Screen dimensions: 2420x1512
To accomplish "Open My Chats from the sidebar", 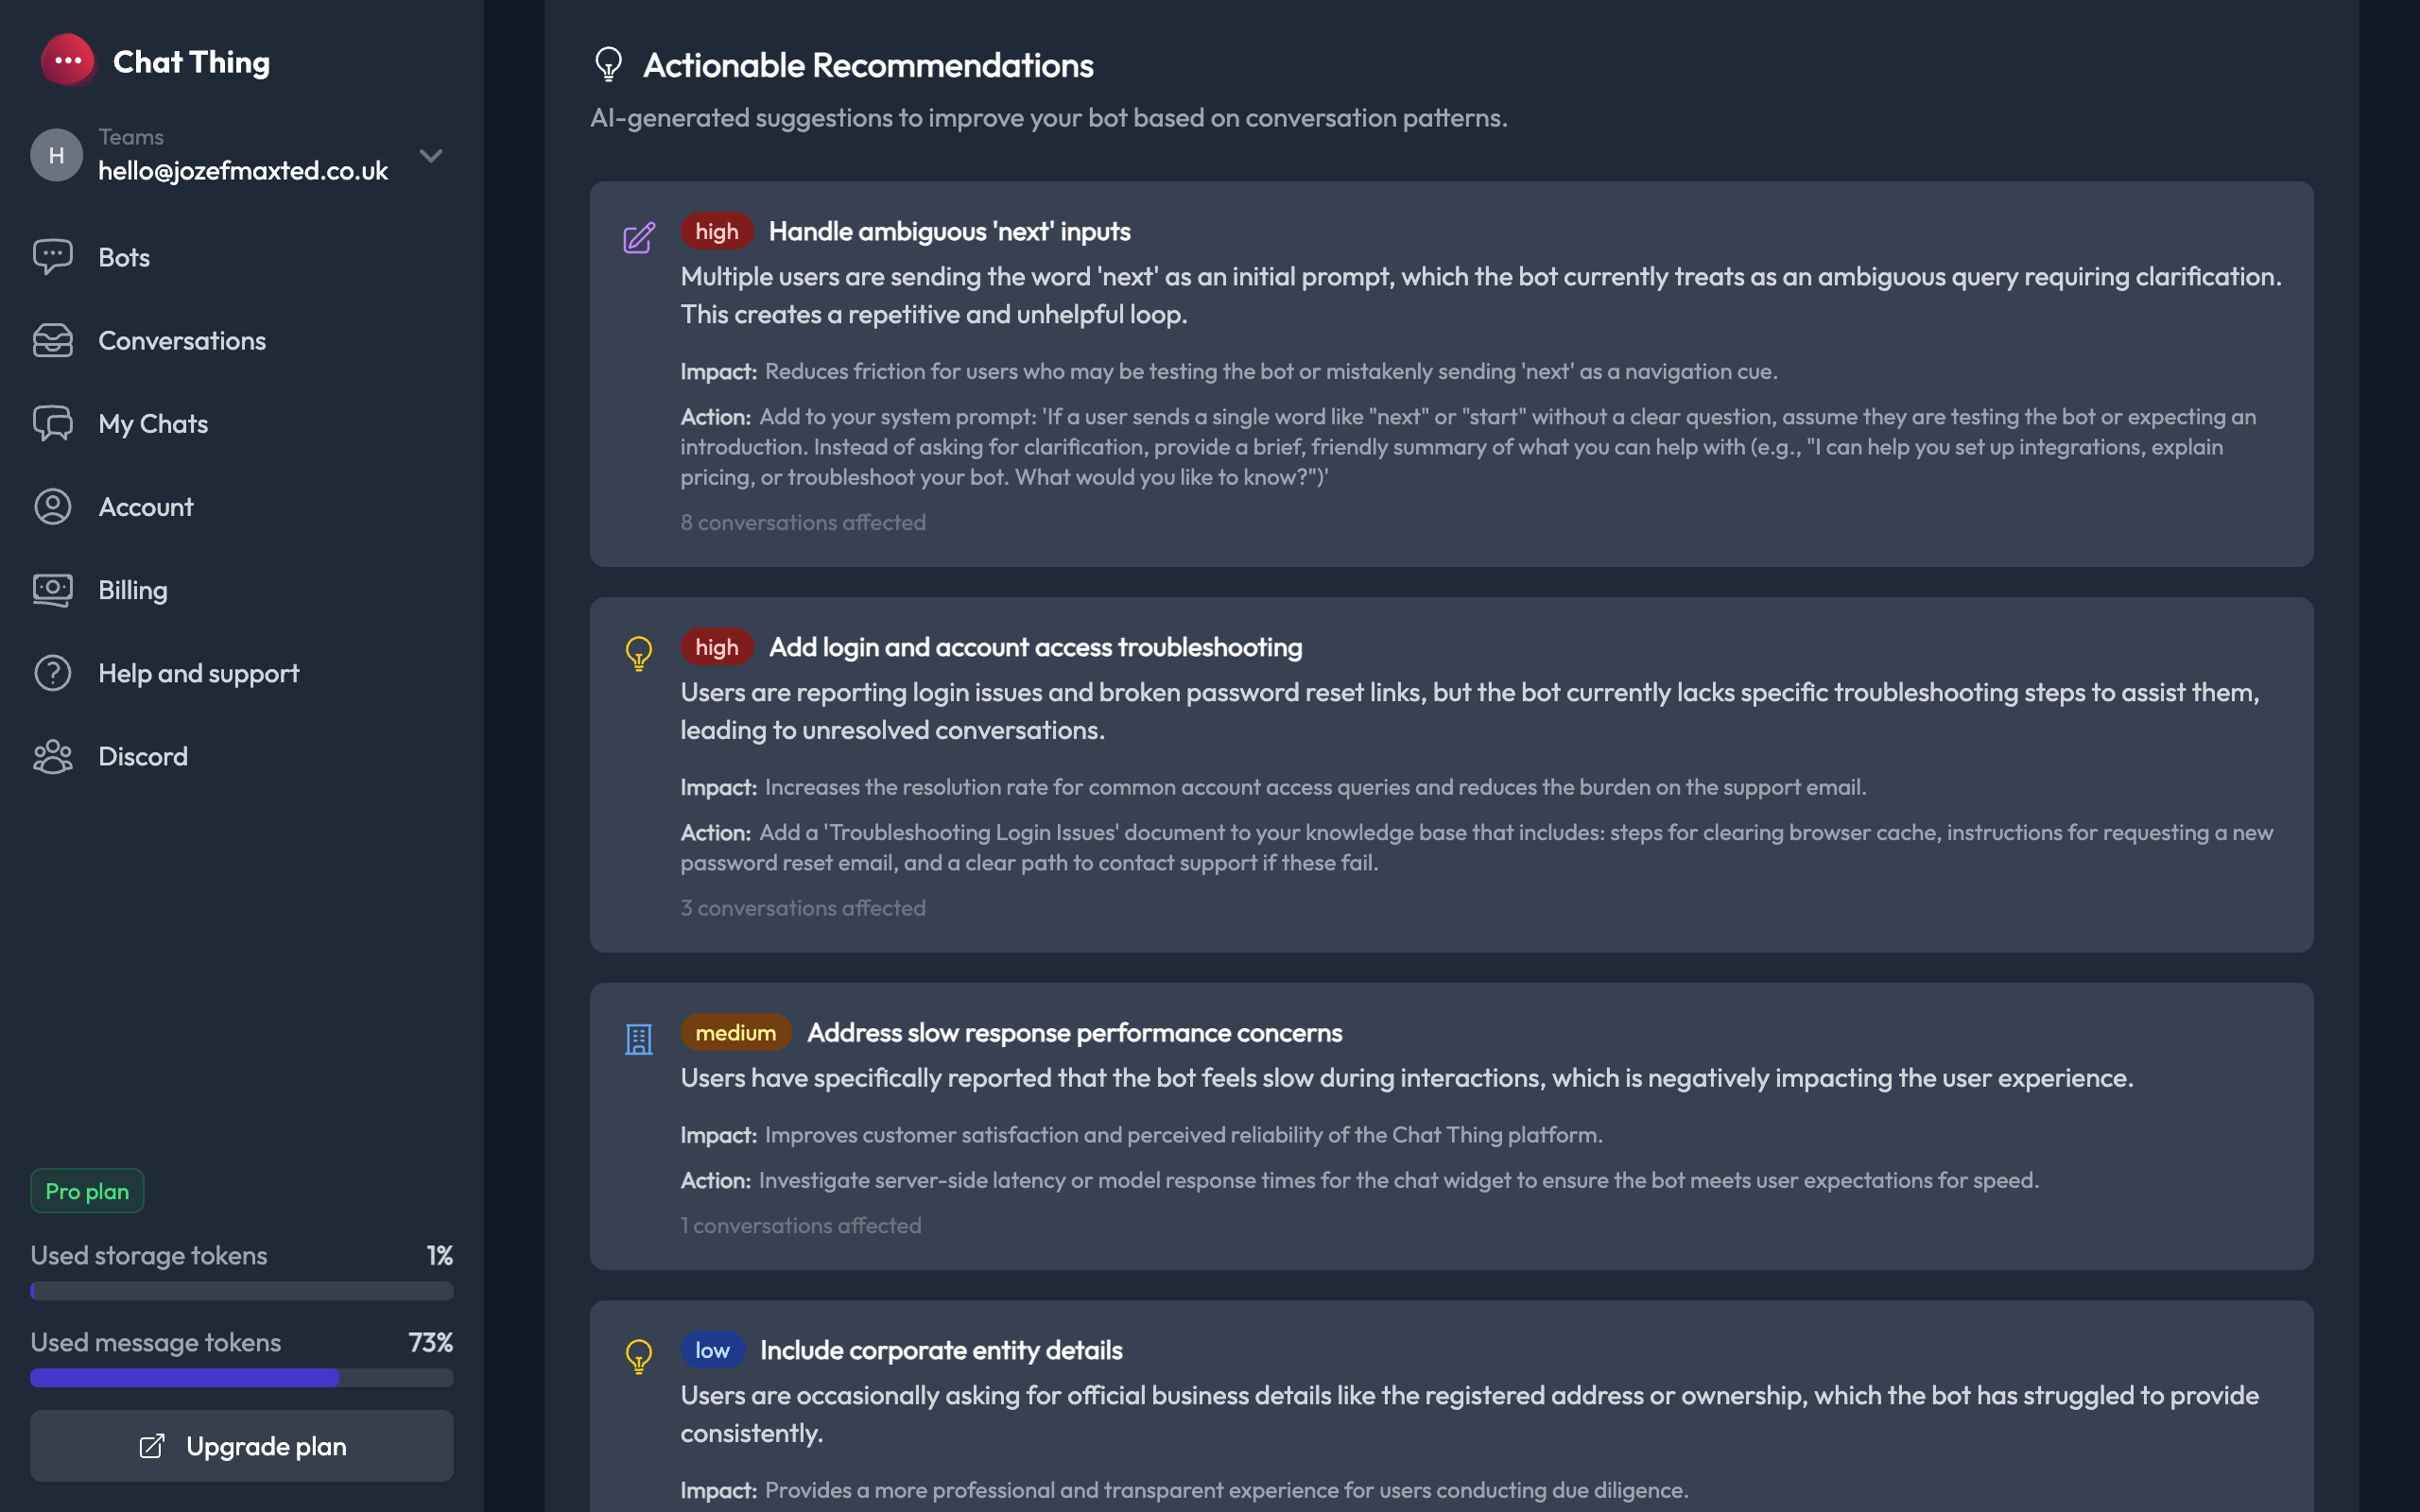I will point(153,423).
